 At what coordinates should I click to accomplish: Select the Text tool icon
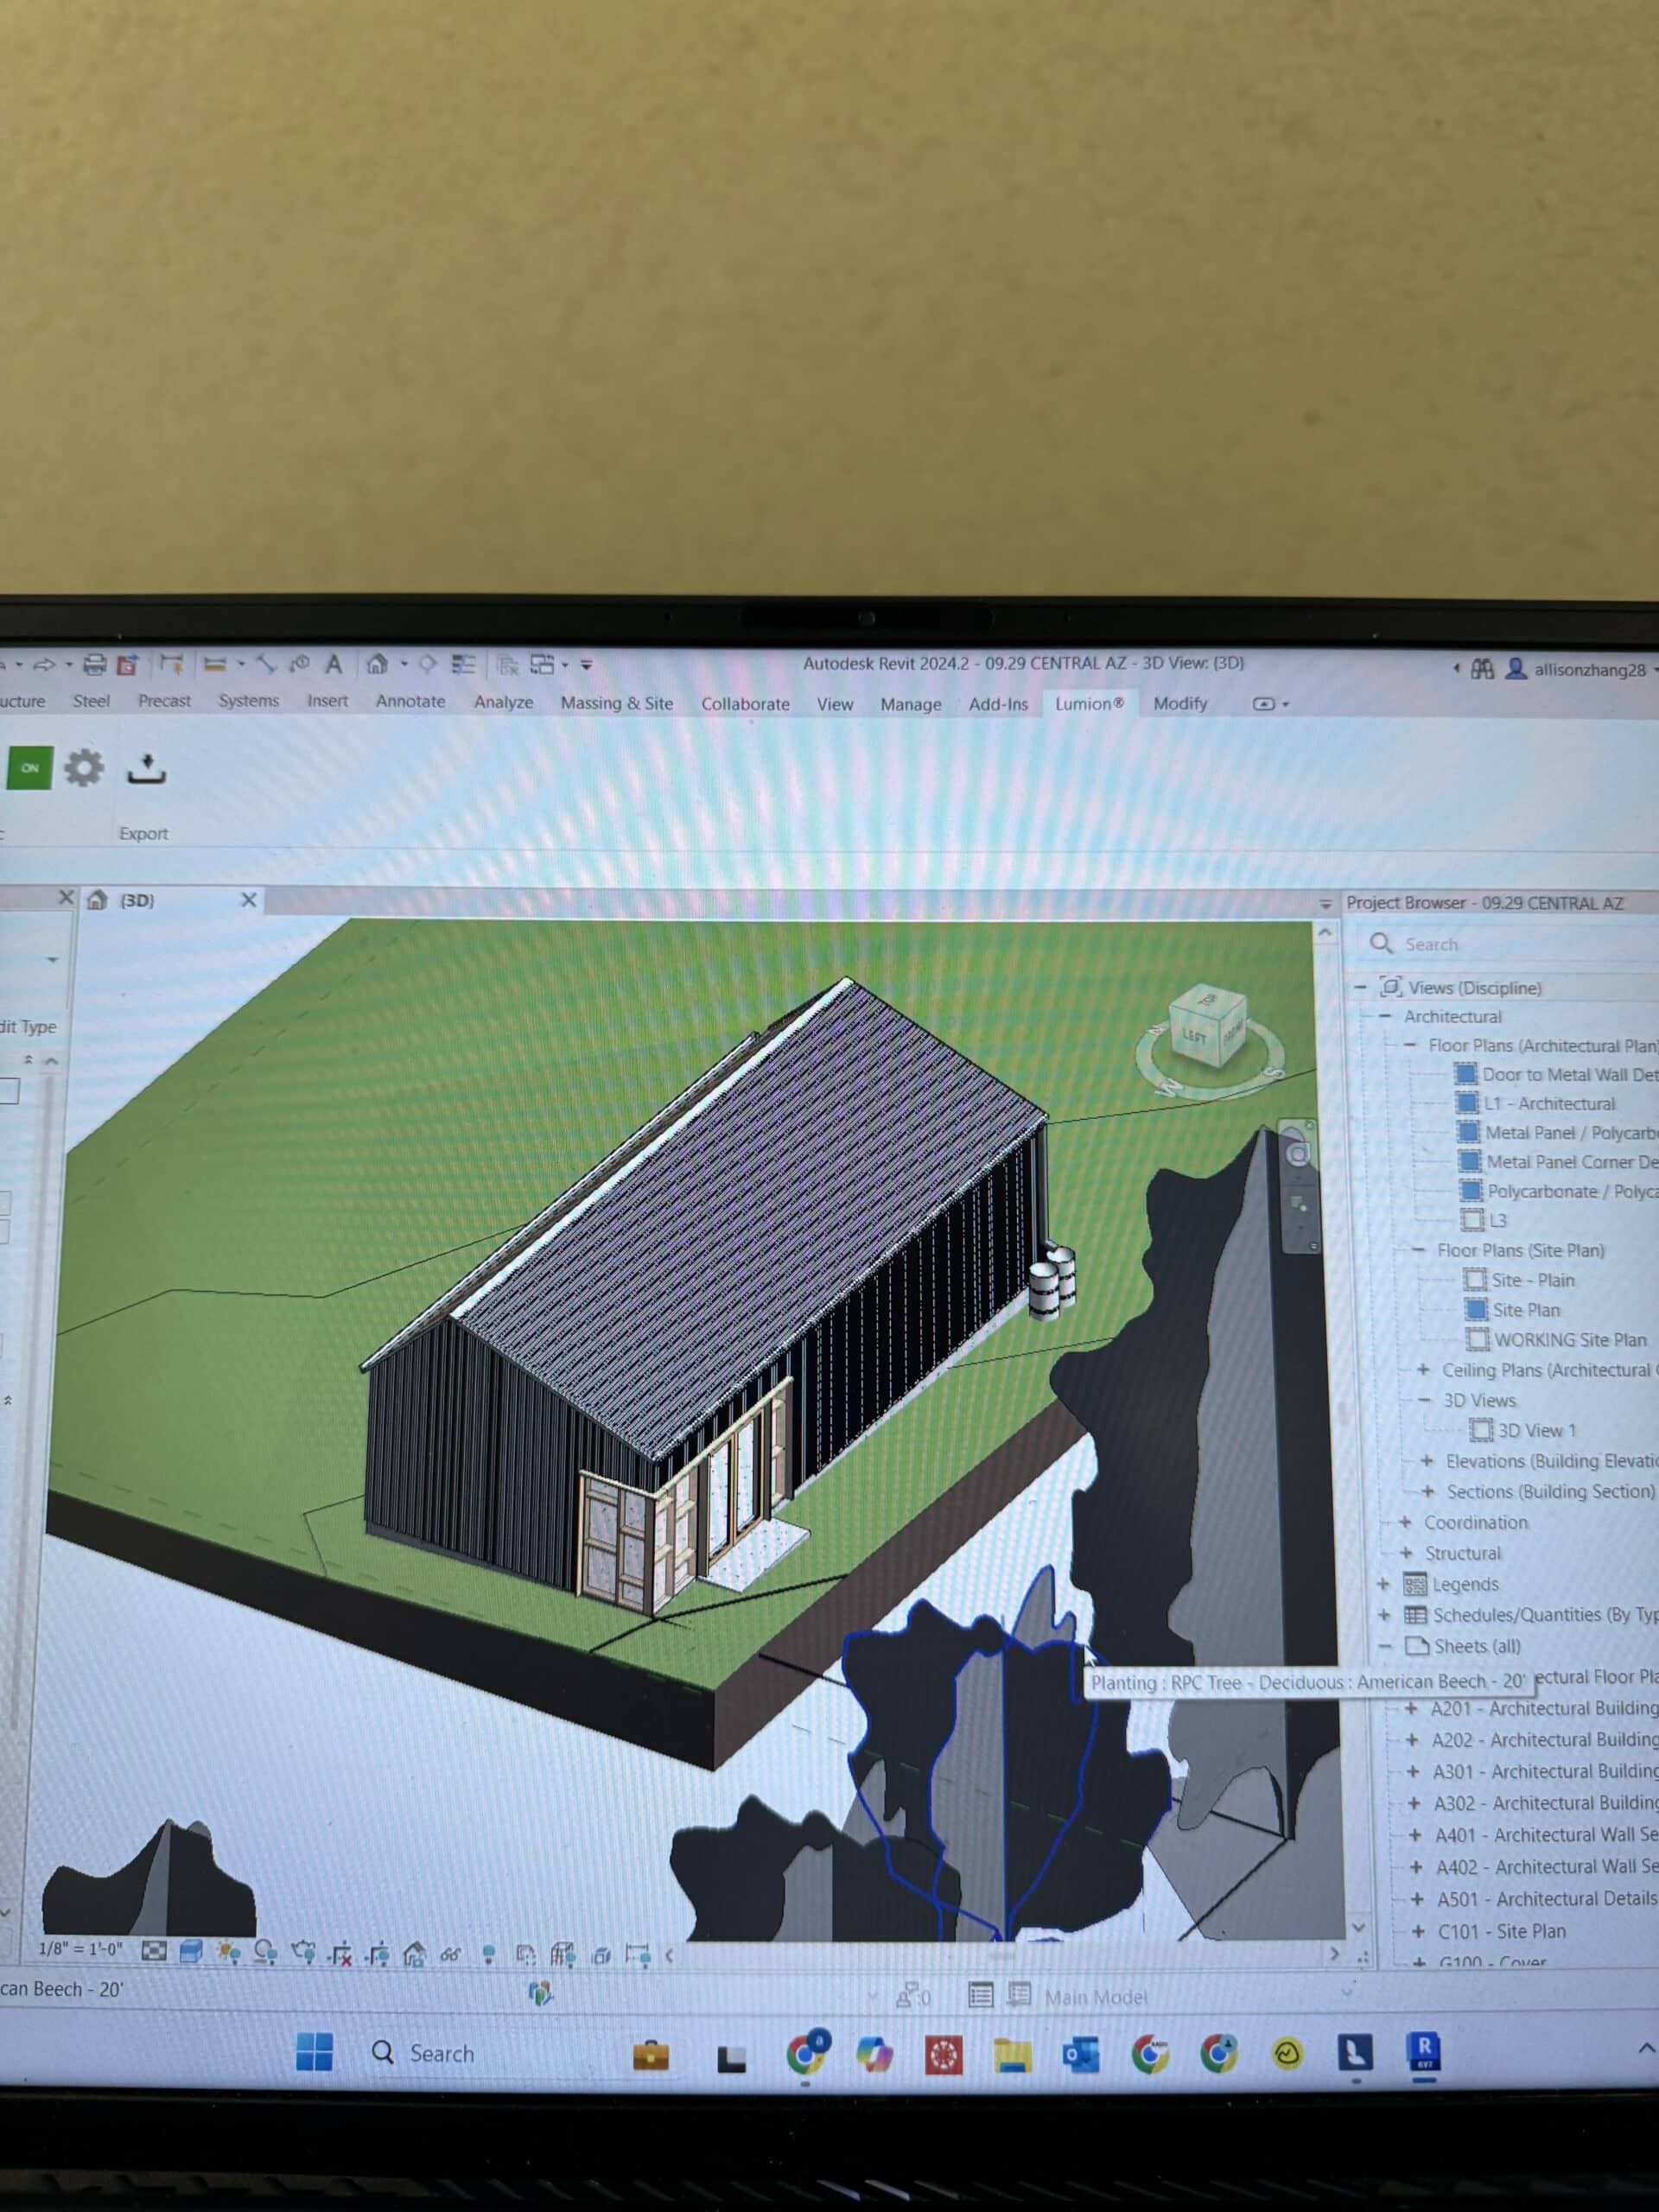coord(334,664)
